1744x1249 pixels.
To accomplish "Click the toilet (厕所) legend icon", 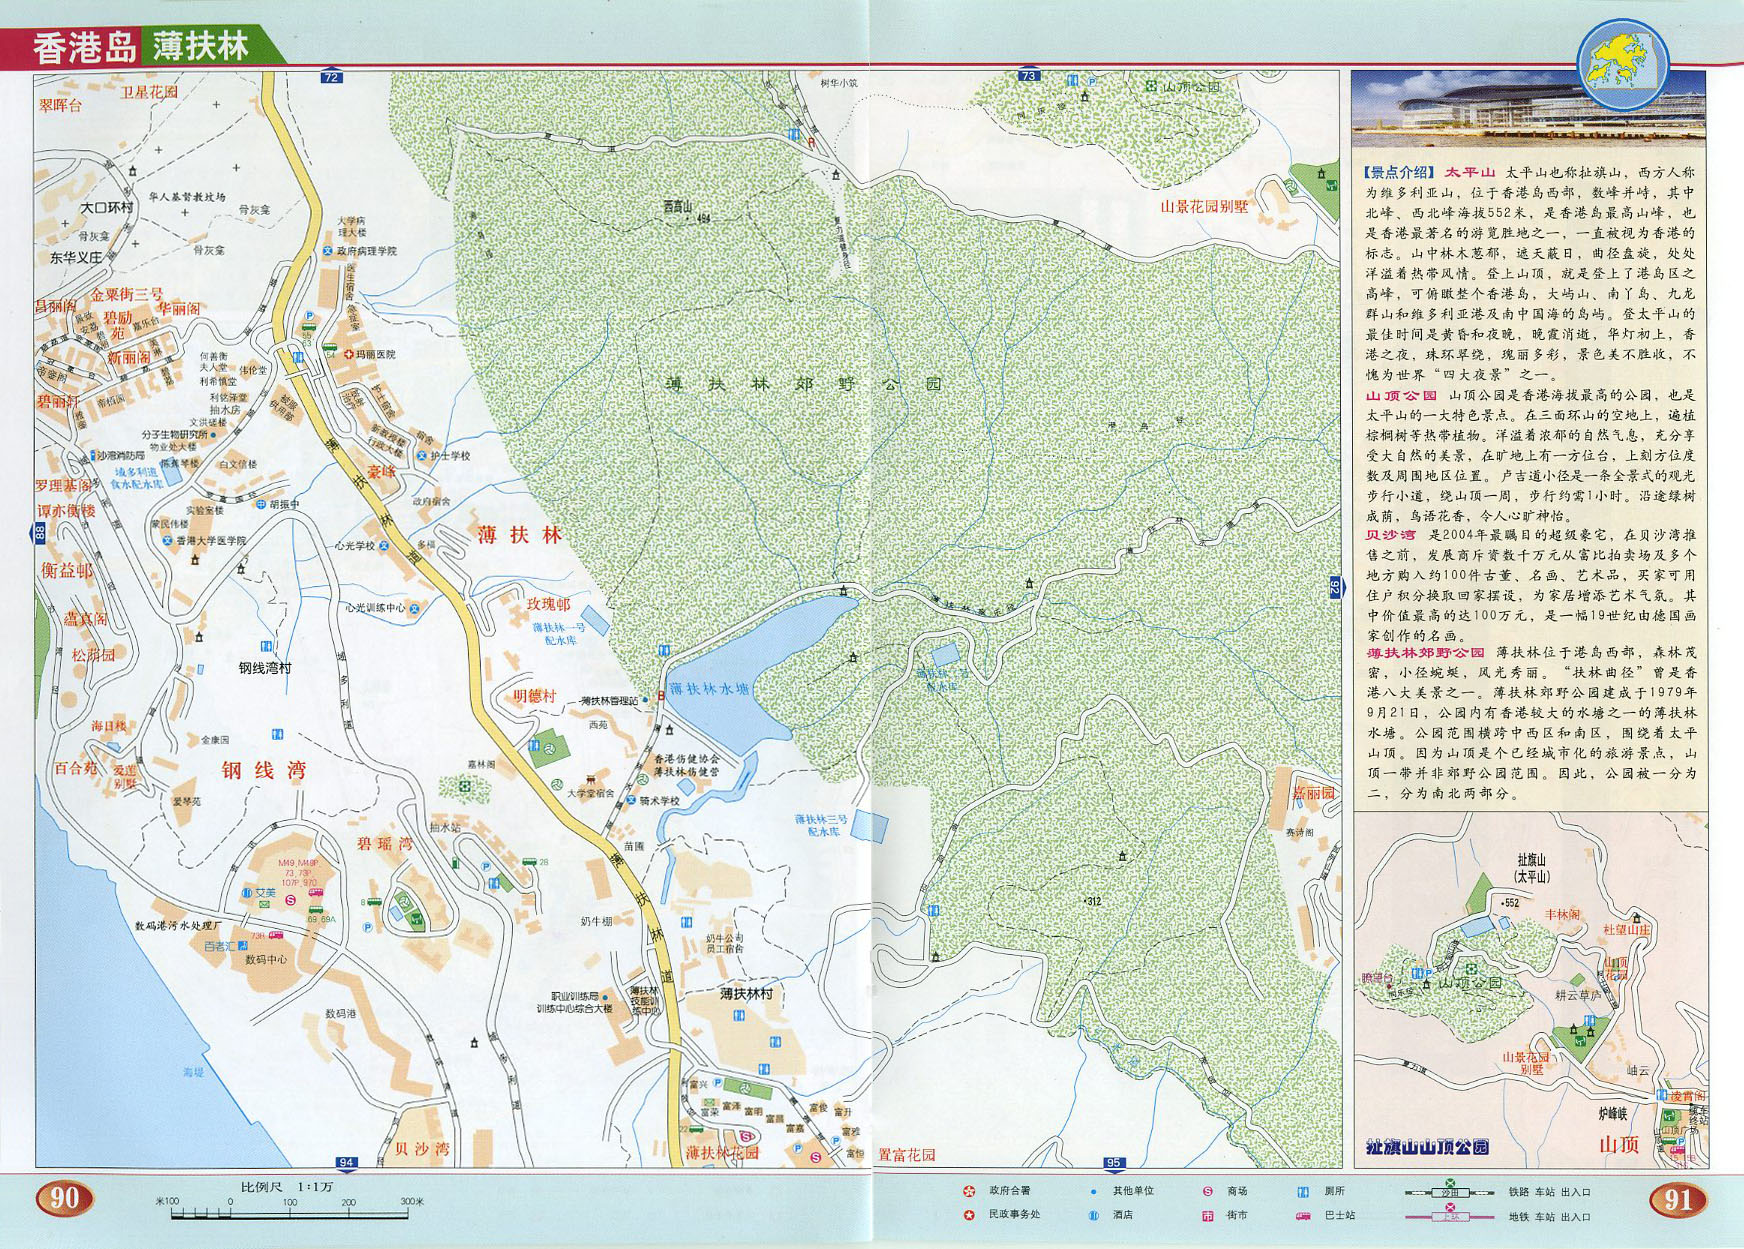I will pos(1303,1191).
